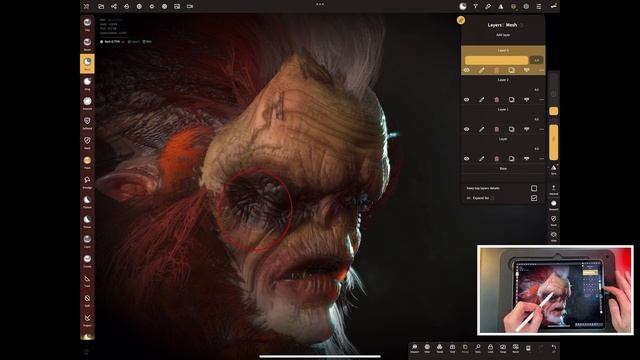Toggle Sym symmetry button on right bar
The width and height of the screenshot is (640, 360).
553,170
